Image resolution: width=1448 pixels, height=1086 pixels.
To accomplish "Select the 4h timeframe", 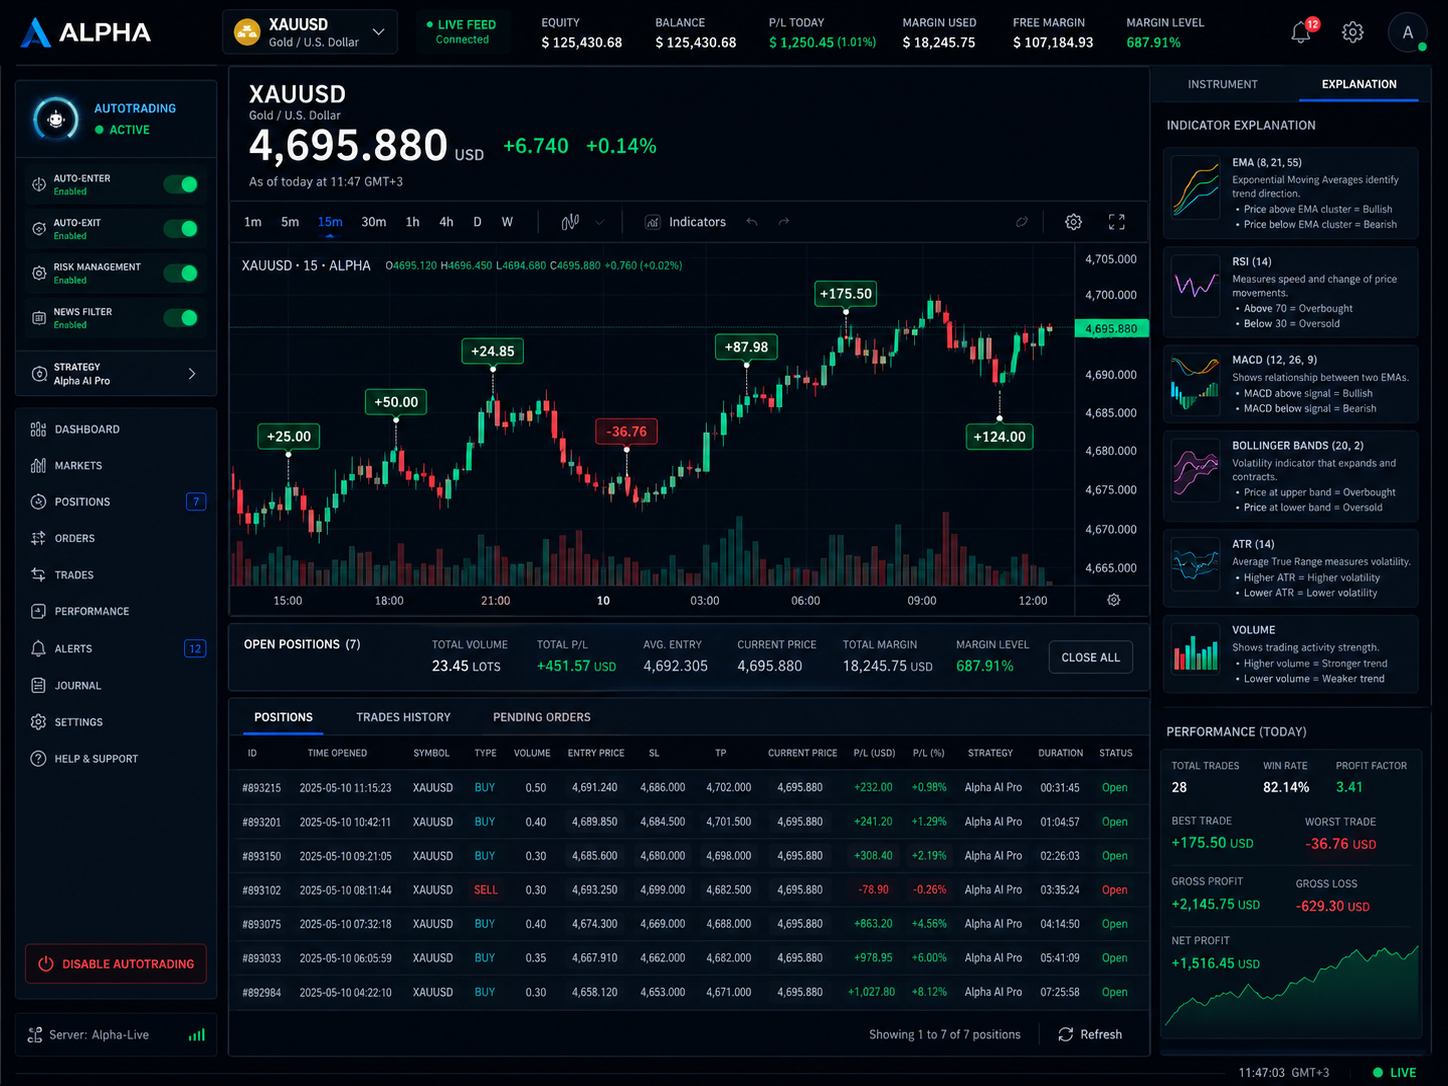I will coord(446,222).
